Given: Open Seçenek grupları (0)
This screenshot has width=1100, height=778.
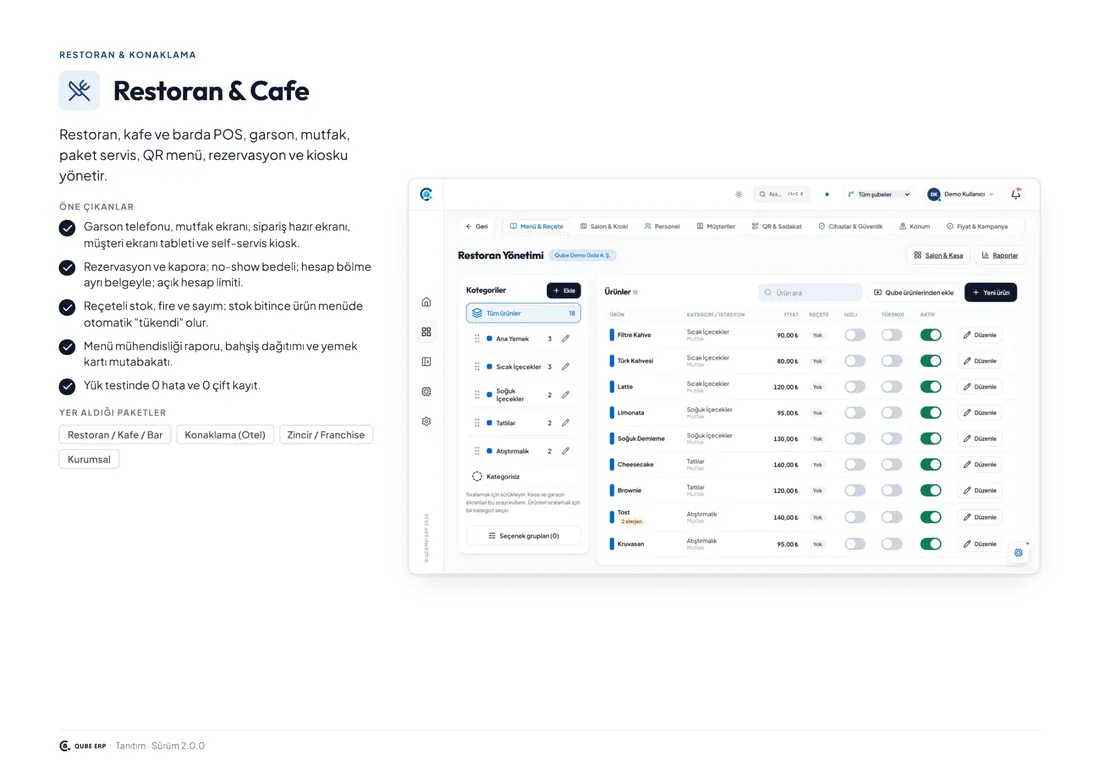Looking at the screenshot, I should pyautogui.click(x=523, y=536).
